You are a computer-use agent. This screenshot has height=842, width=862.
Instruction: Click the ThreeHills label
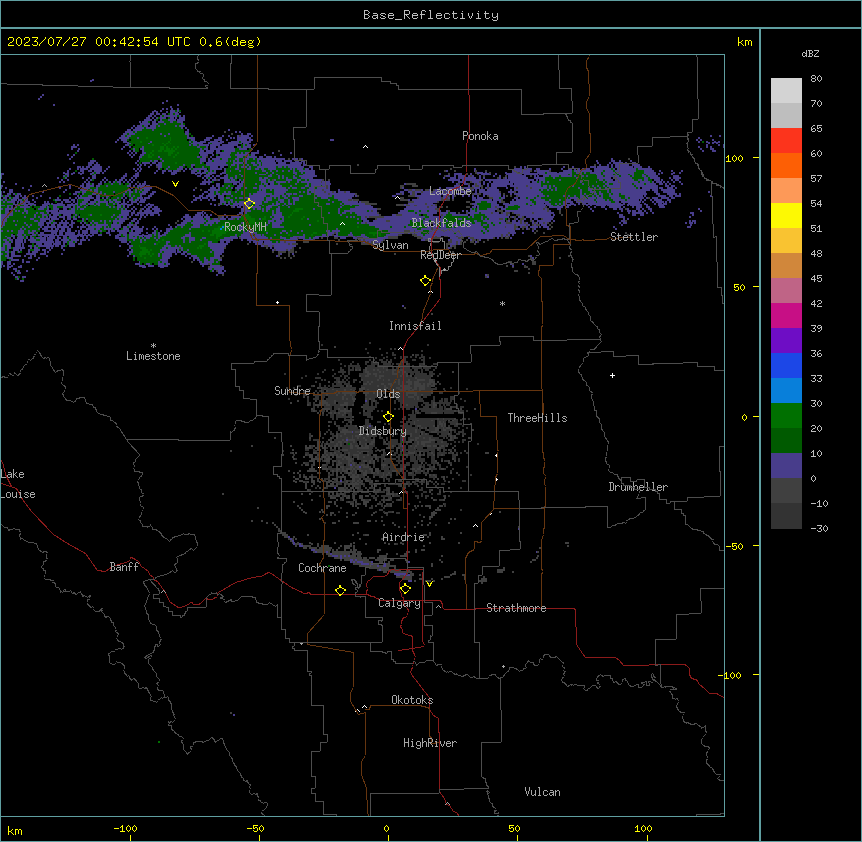point(537,418)
